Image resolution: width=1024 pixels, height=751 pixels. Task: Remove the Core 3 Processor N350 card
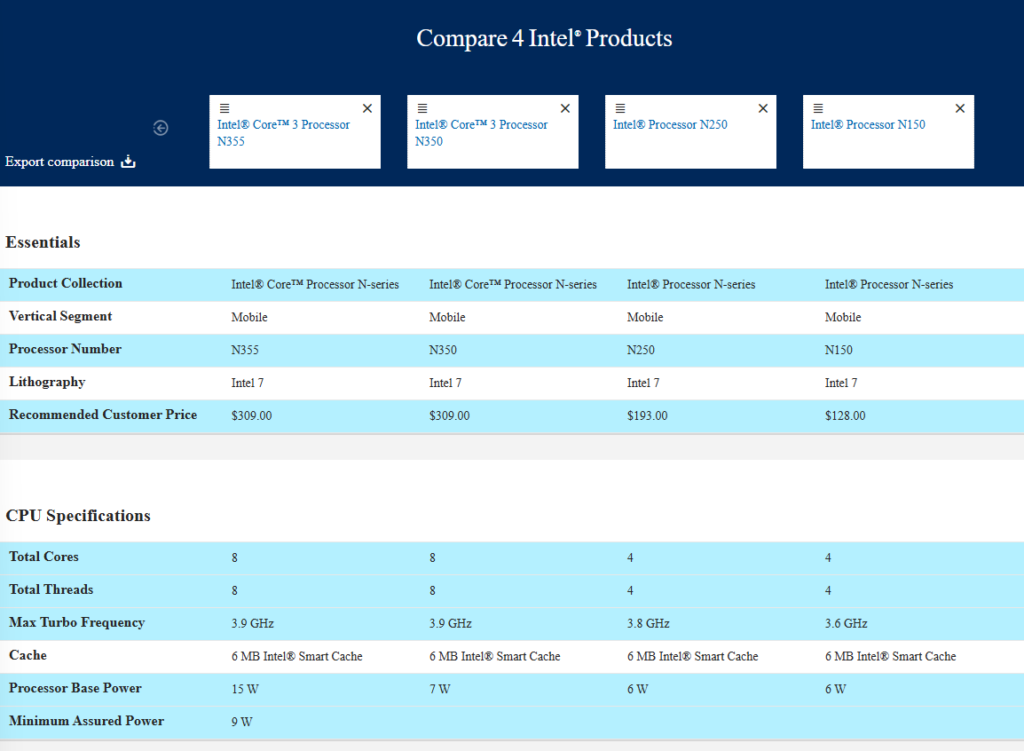click(x=565, y=108)
